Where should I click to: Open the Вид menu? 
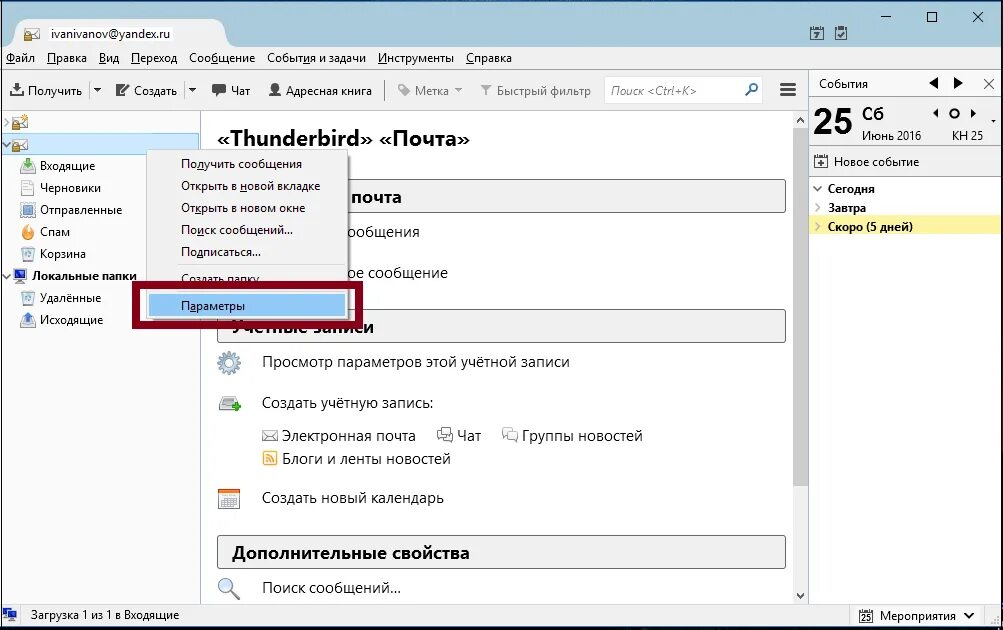coord(109,58)
